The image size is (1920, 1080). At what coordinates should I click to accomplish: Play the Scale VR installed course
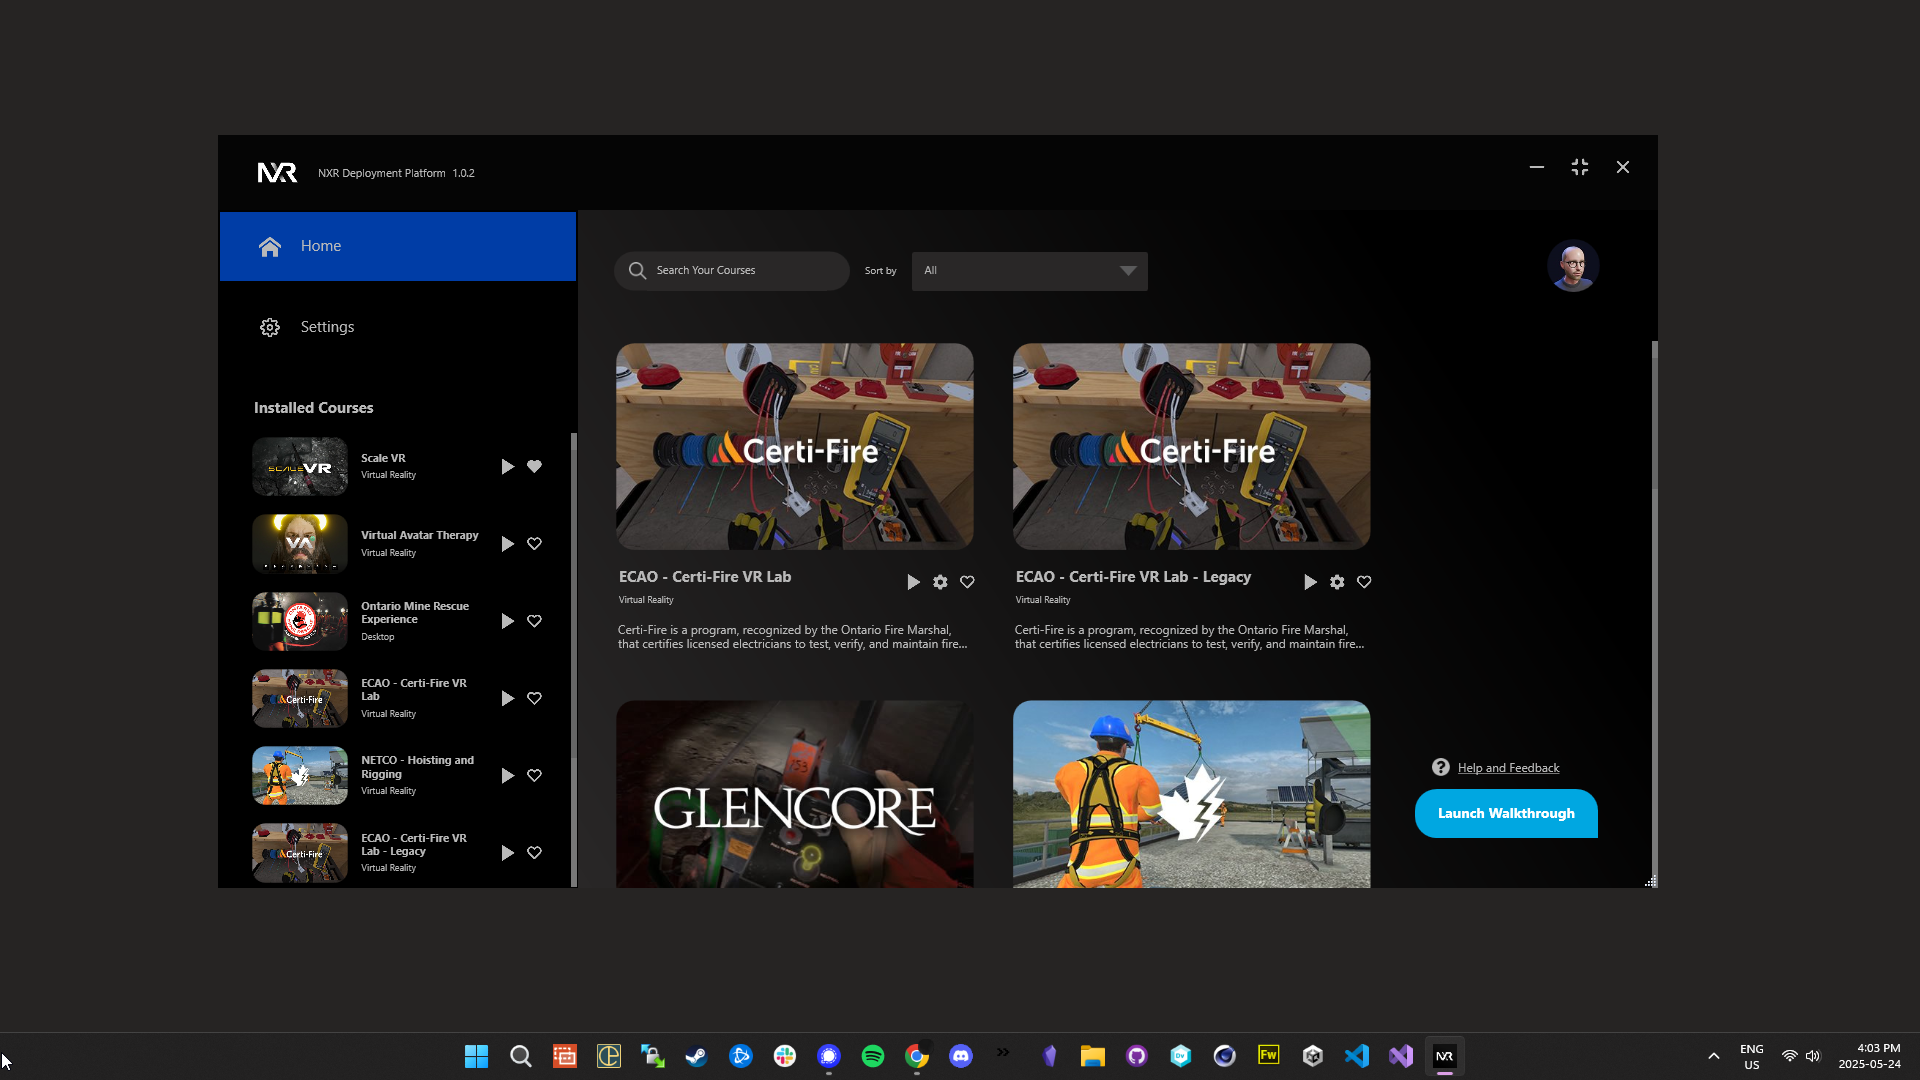[x=507, y=467]
